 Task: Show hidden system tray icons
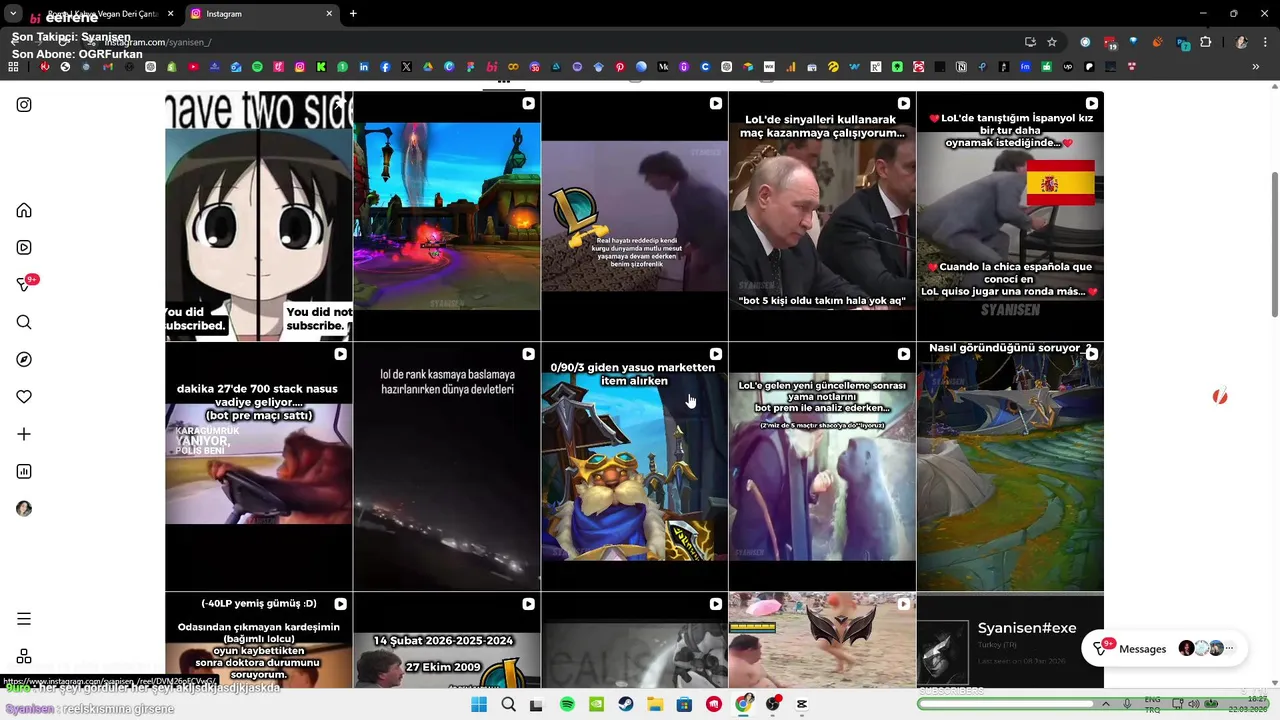click(x=1106, y=704)
